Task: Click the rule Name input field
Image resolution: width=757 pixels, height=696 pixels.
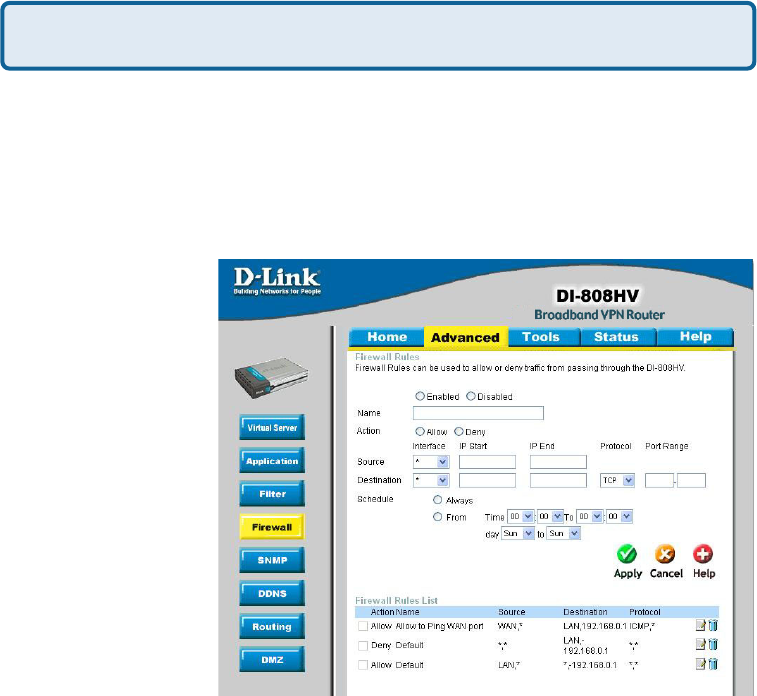Action: (x=478, y=413)
